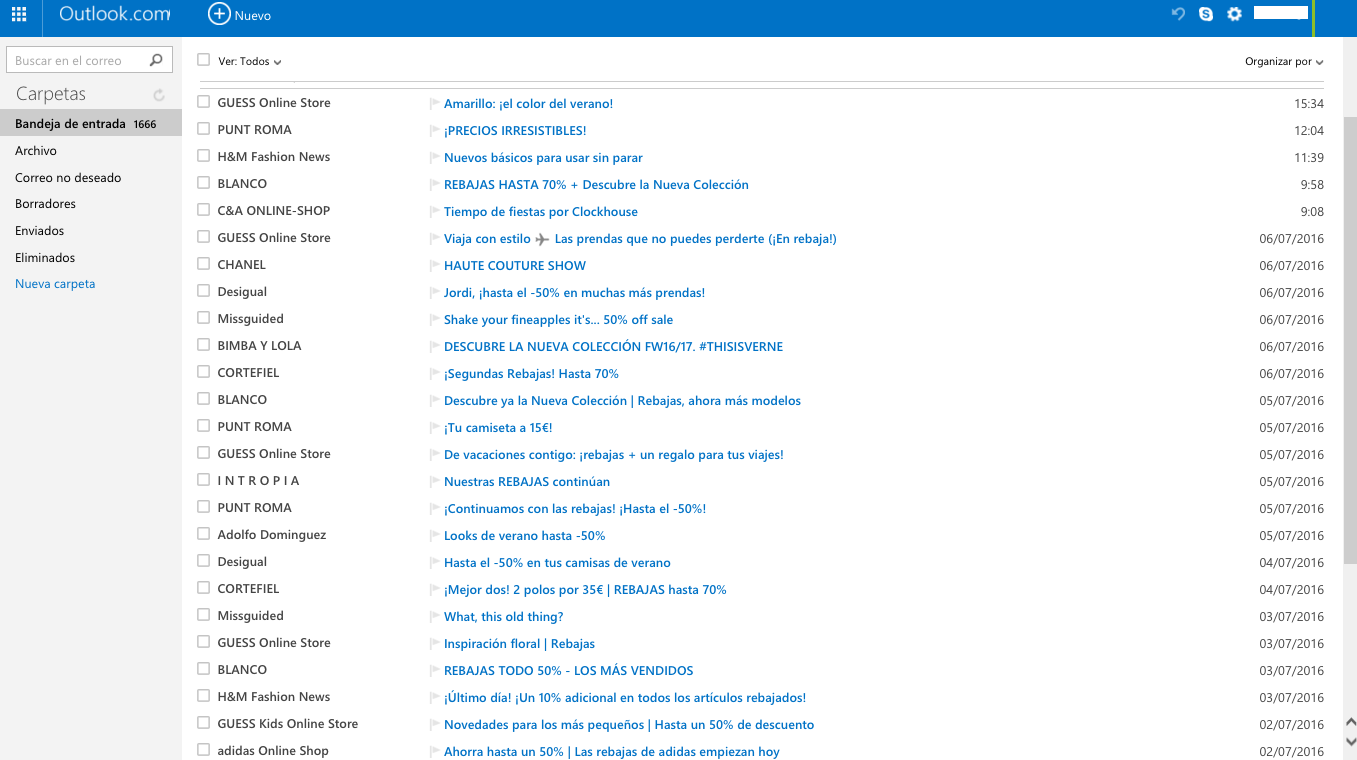Image resolution: width=1357 pixels, height=760 pixels.
Task: Click the Outlook.com logo dropdown
Action: pyautogui.click(x=114, y=14)
